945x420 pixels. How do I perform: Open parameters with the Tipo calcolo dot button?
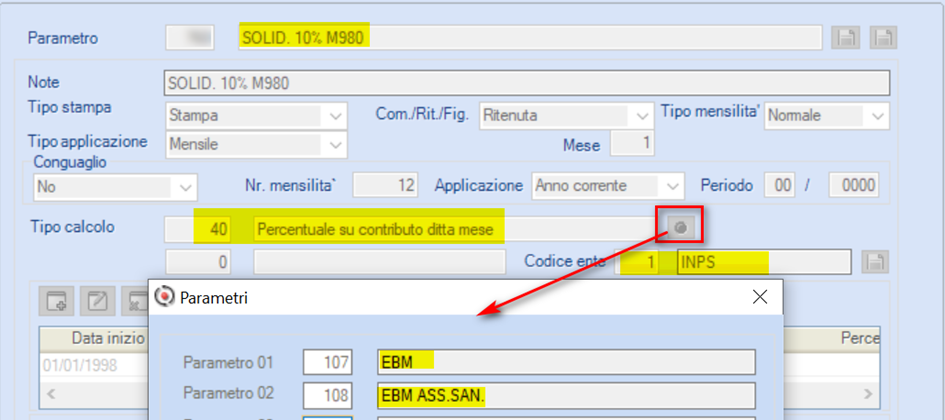(x=681, y=228)
